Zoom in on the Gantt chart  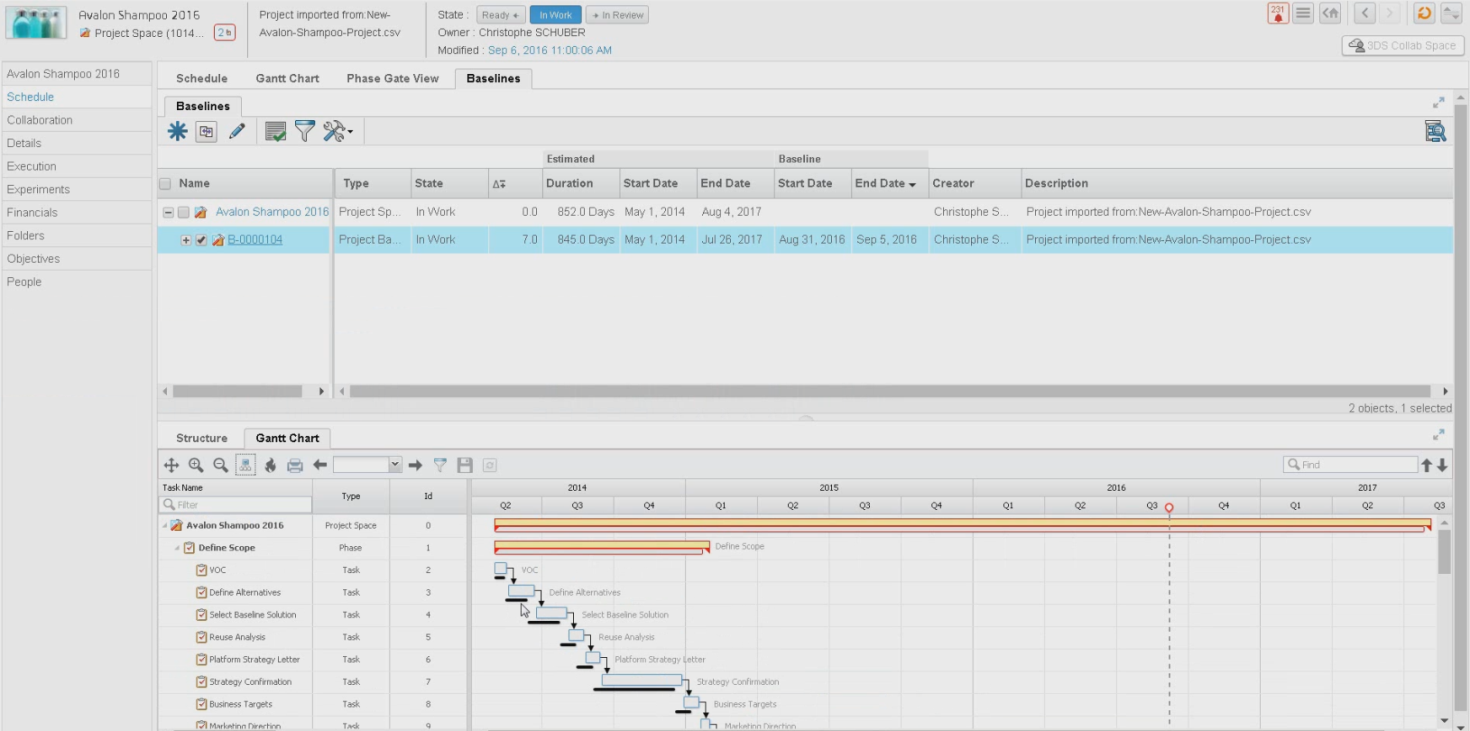196,465
